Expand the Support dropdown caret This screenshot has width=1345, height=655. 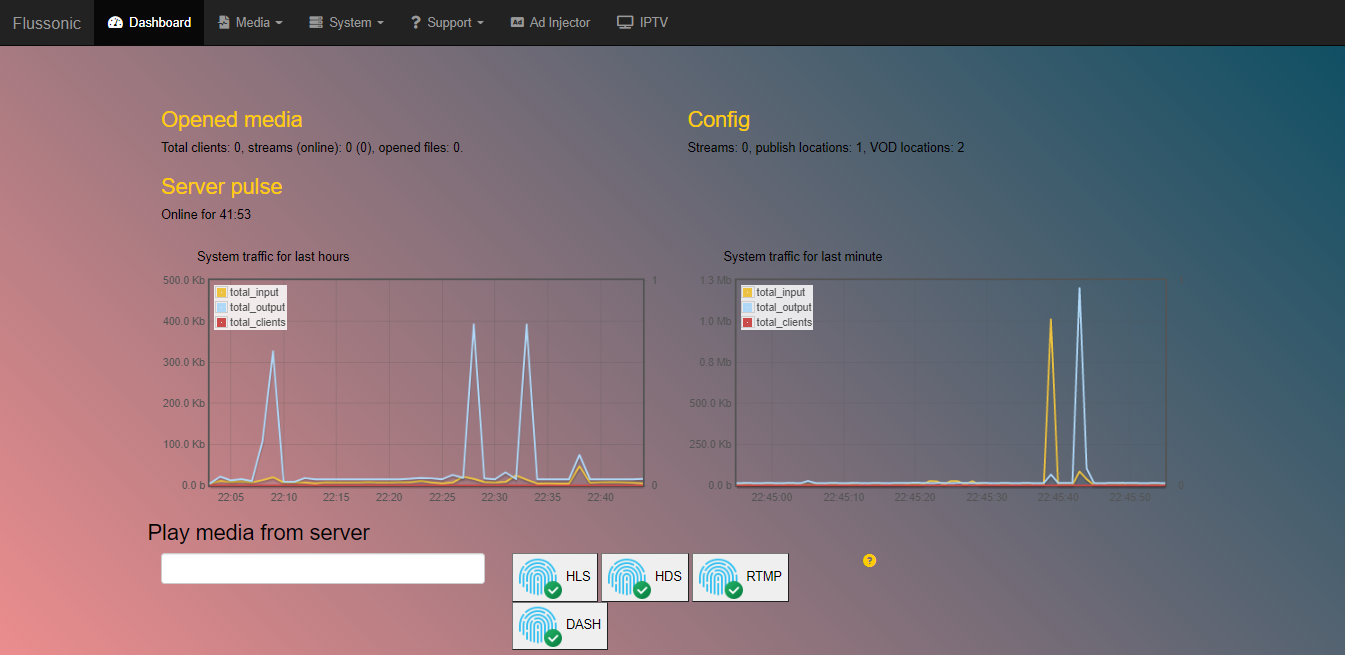pyautogui.click(x=481, y=23)
